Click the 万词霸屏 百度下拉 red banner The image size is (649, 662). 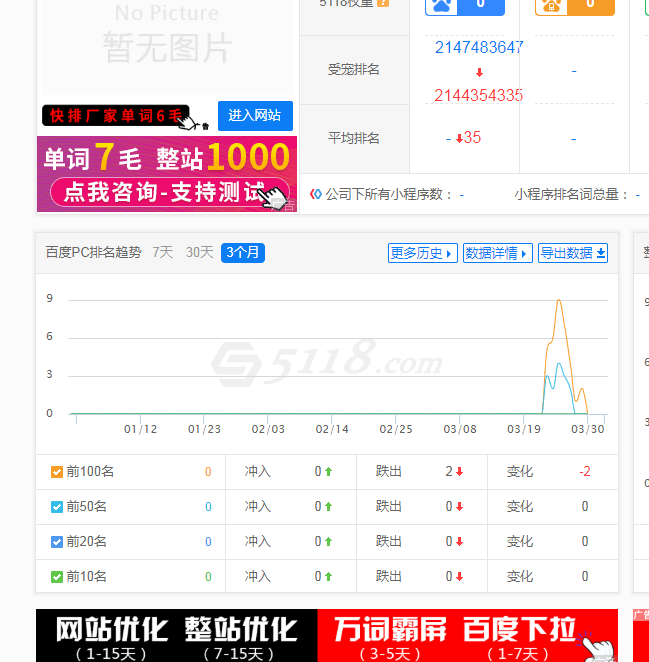click(468, 636)
